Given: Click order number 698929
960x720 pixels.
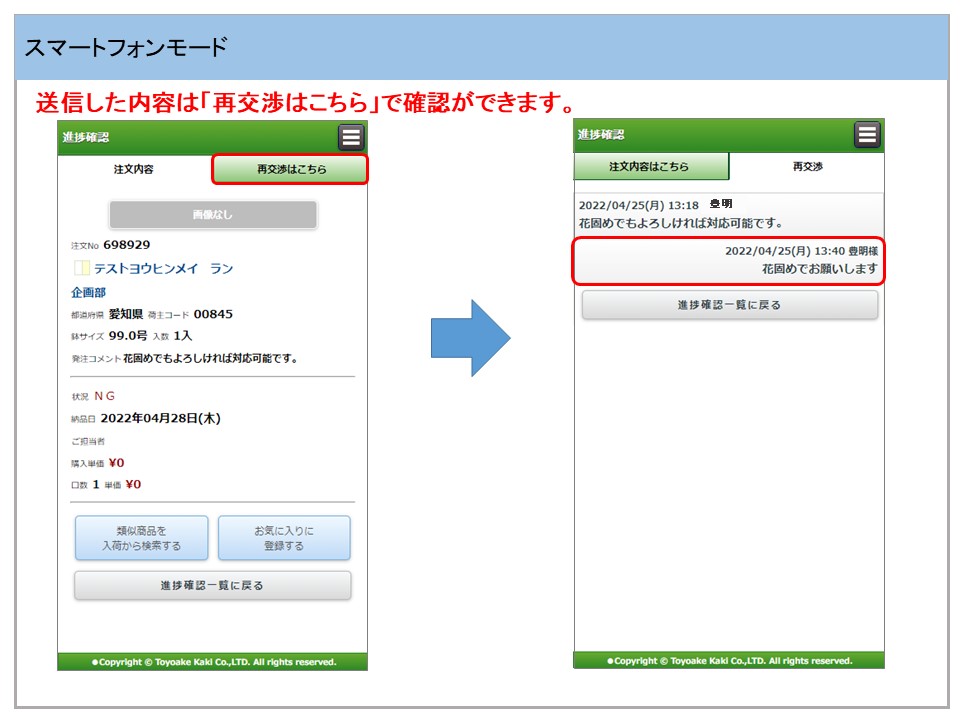Looking at the screenshot, I should tap(127, 245).
